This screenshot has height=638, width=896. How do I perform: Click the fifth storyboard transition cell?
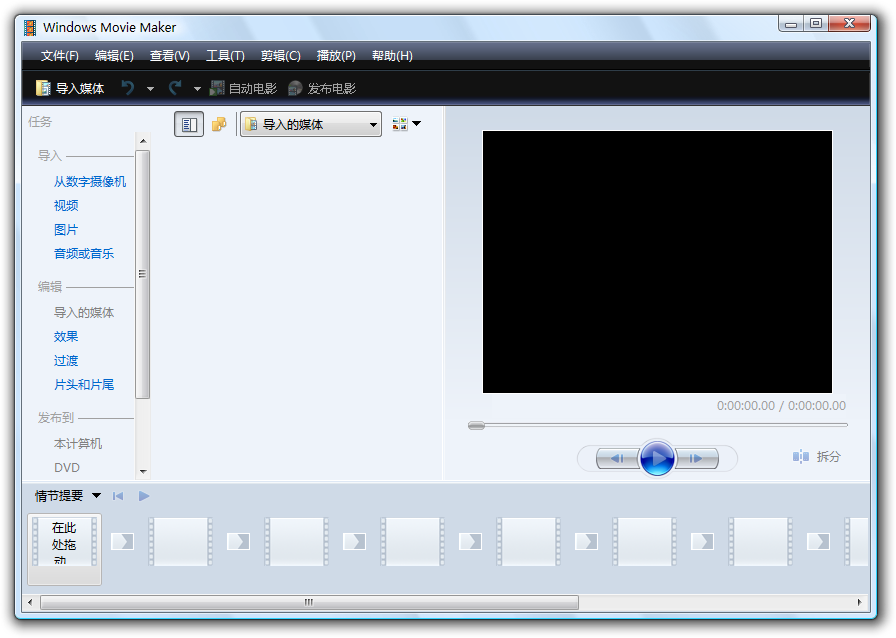[x=586, y=541]
